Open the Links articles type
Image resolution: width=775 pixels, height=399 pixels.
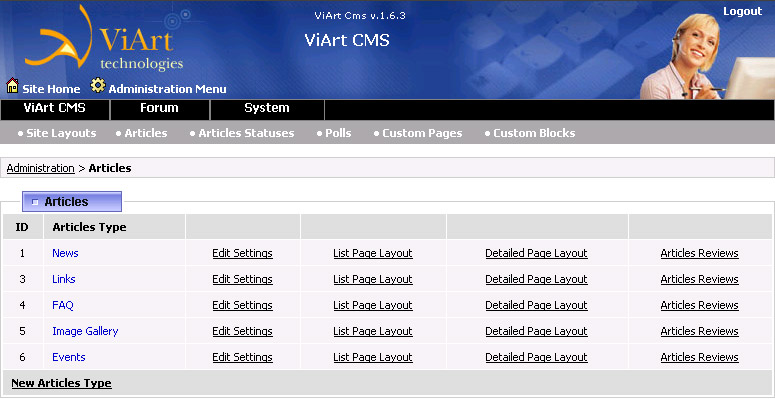coord(64,279)
